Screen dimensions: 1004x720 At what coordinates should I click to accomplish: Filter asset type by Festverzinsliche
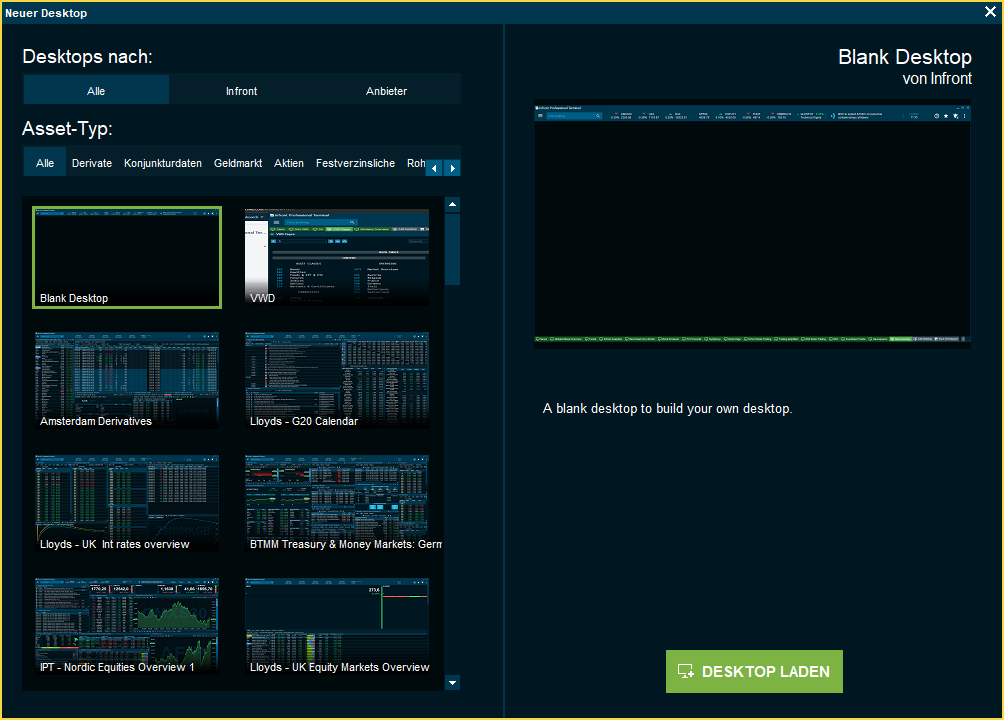coord(355,163)
